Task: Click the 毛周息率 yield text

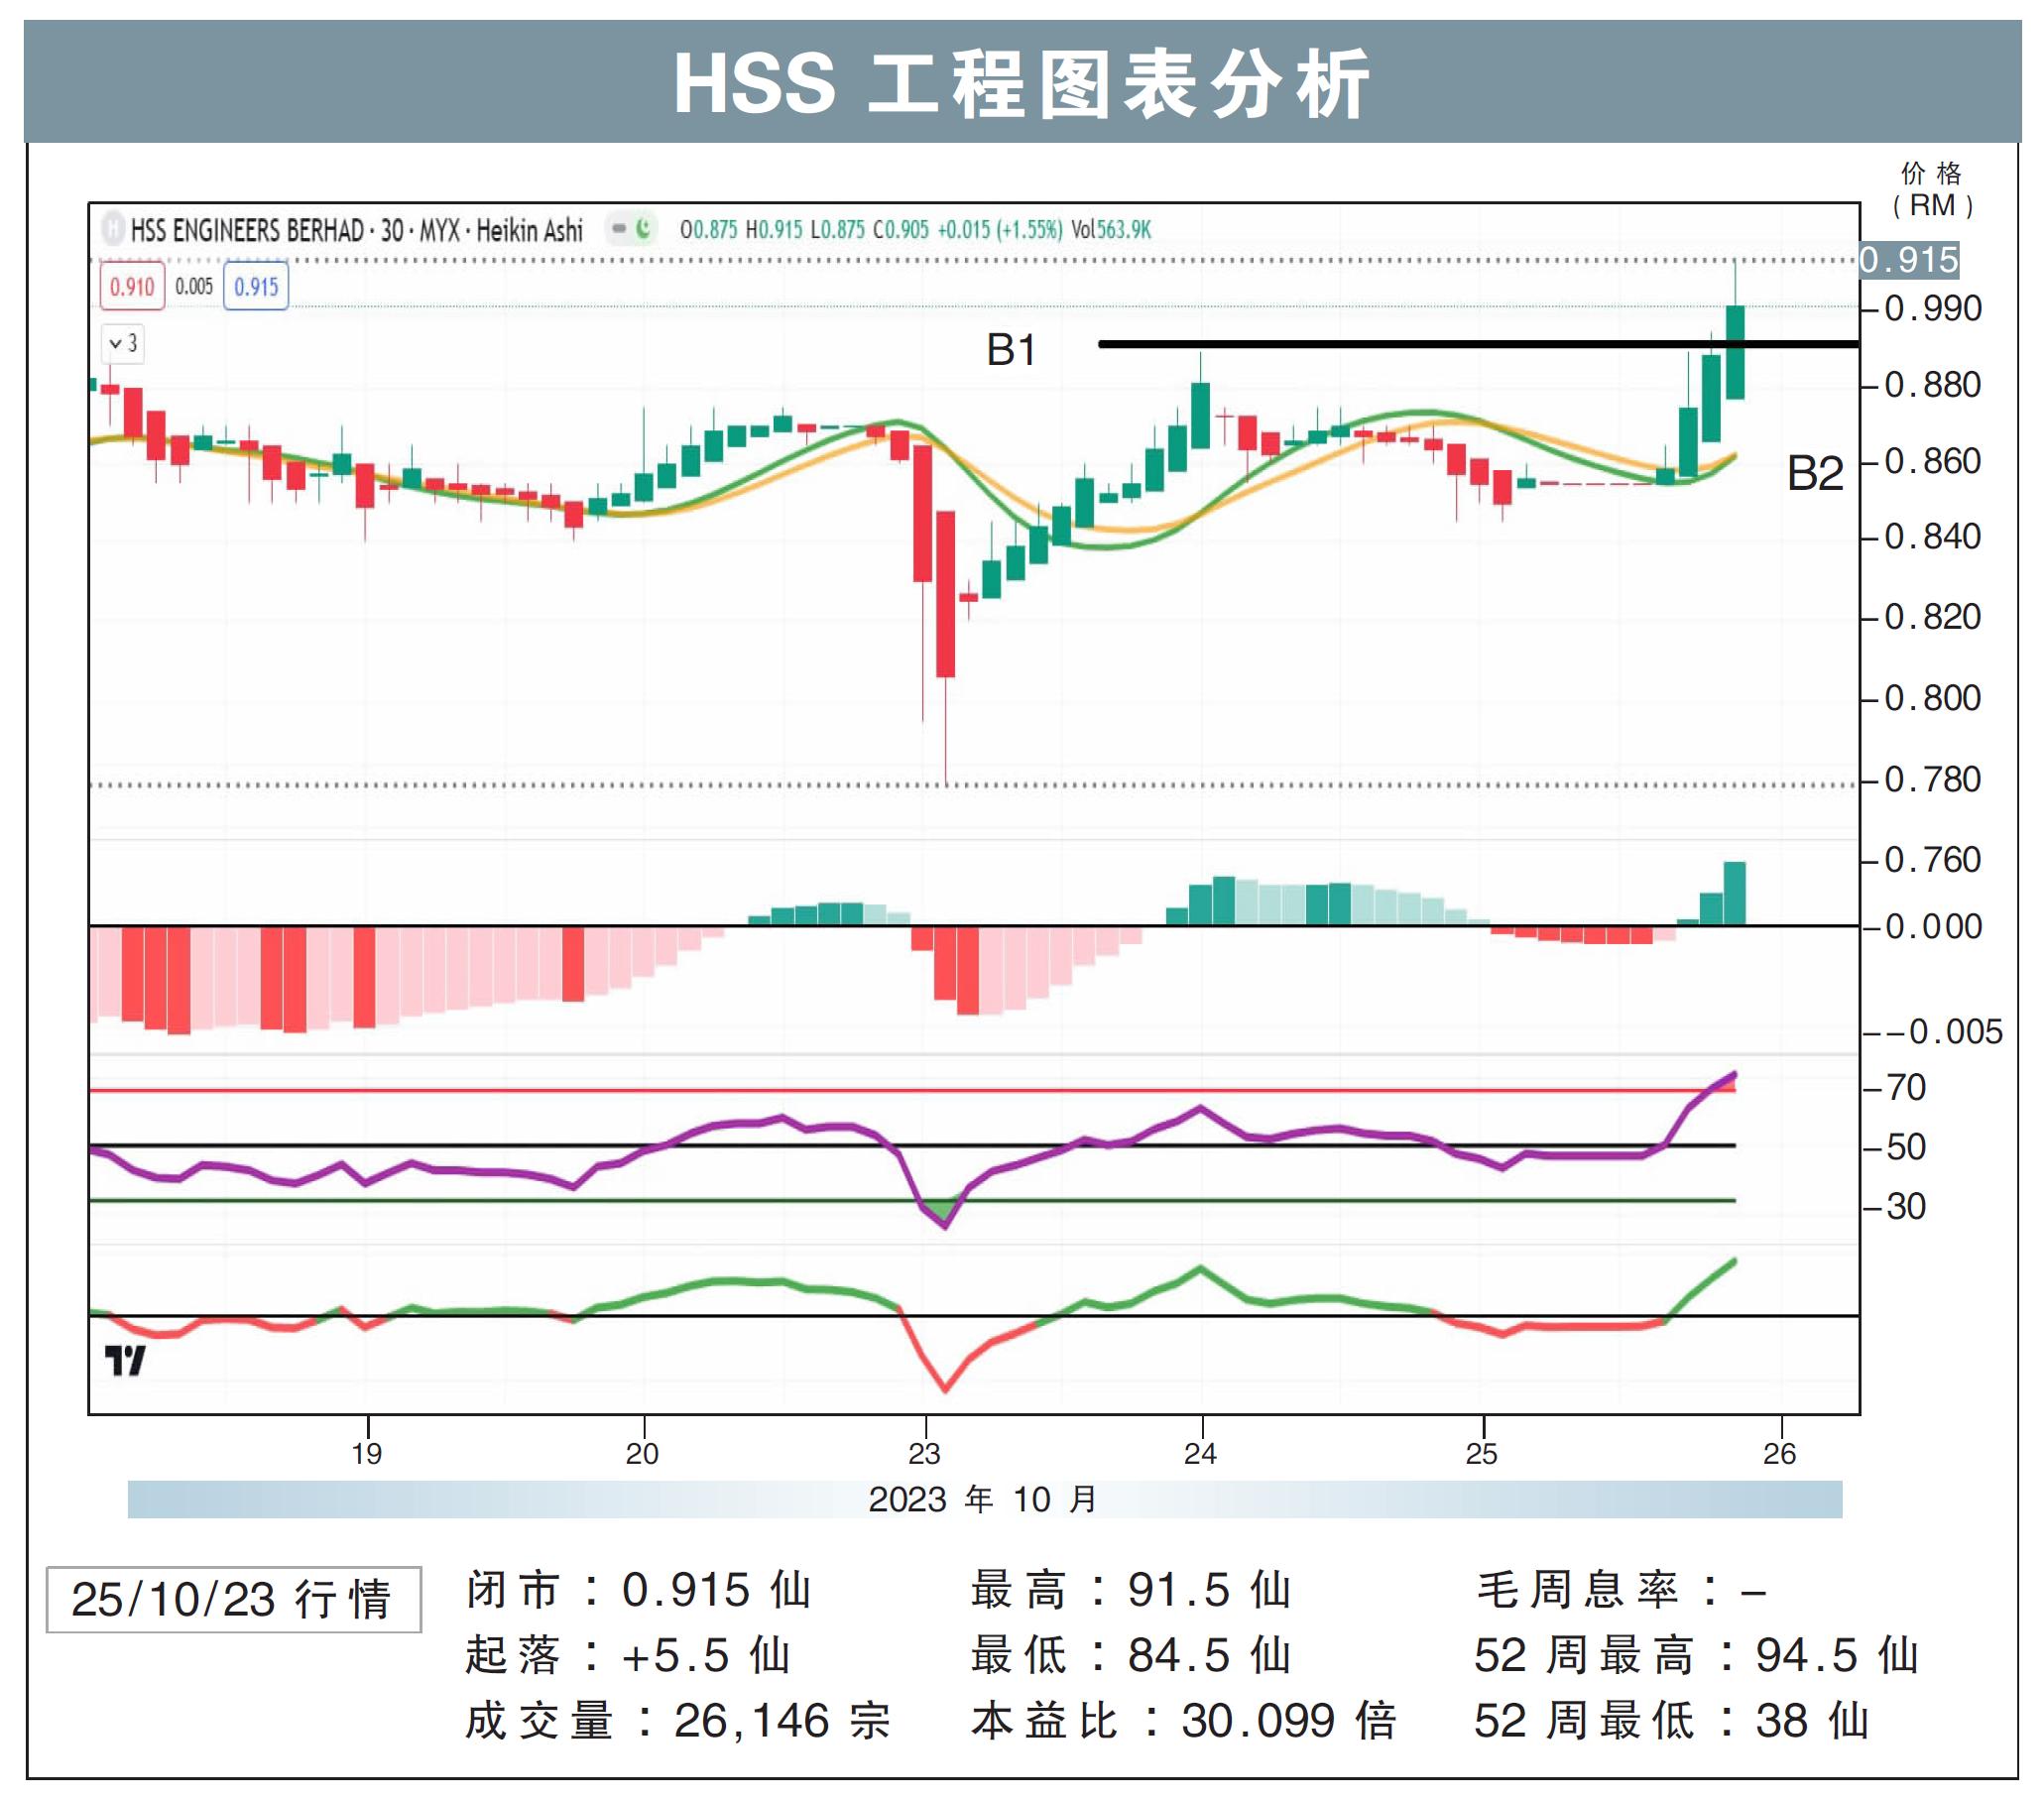Action: [1621, 1590]
